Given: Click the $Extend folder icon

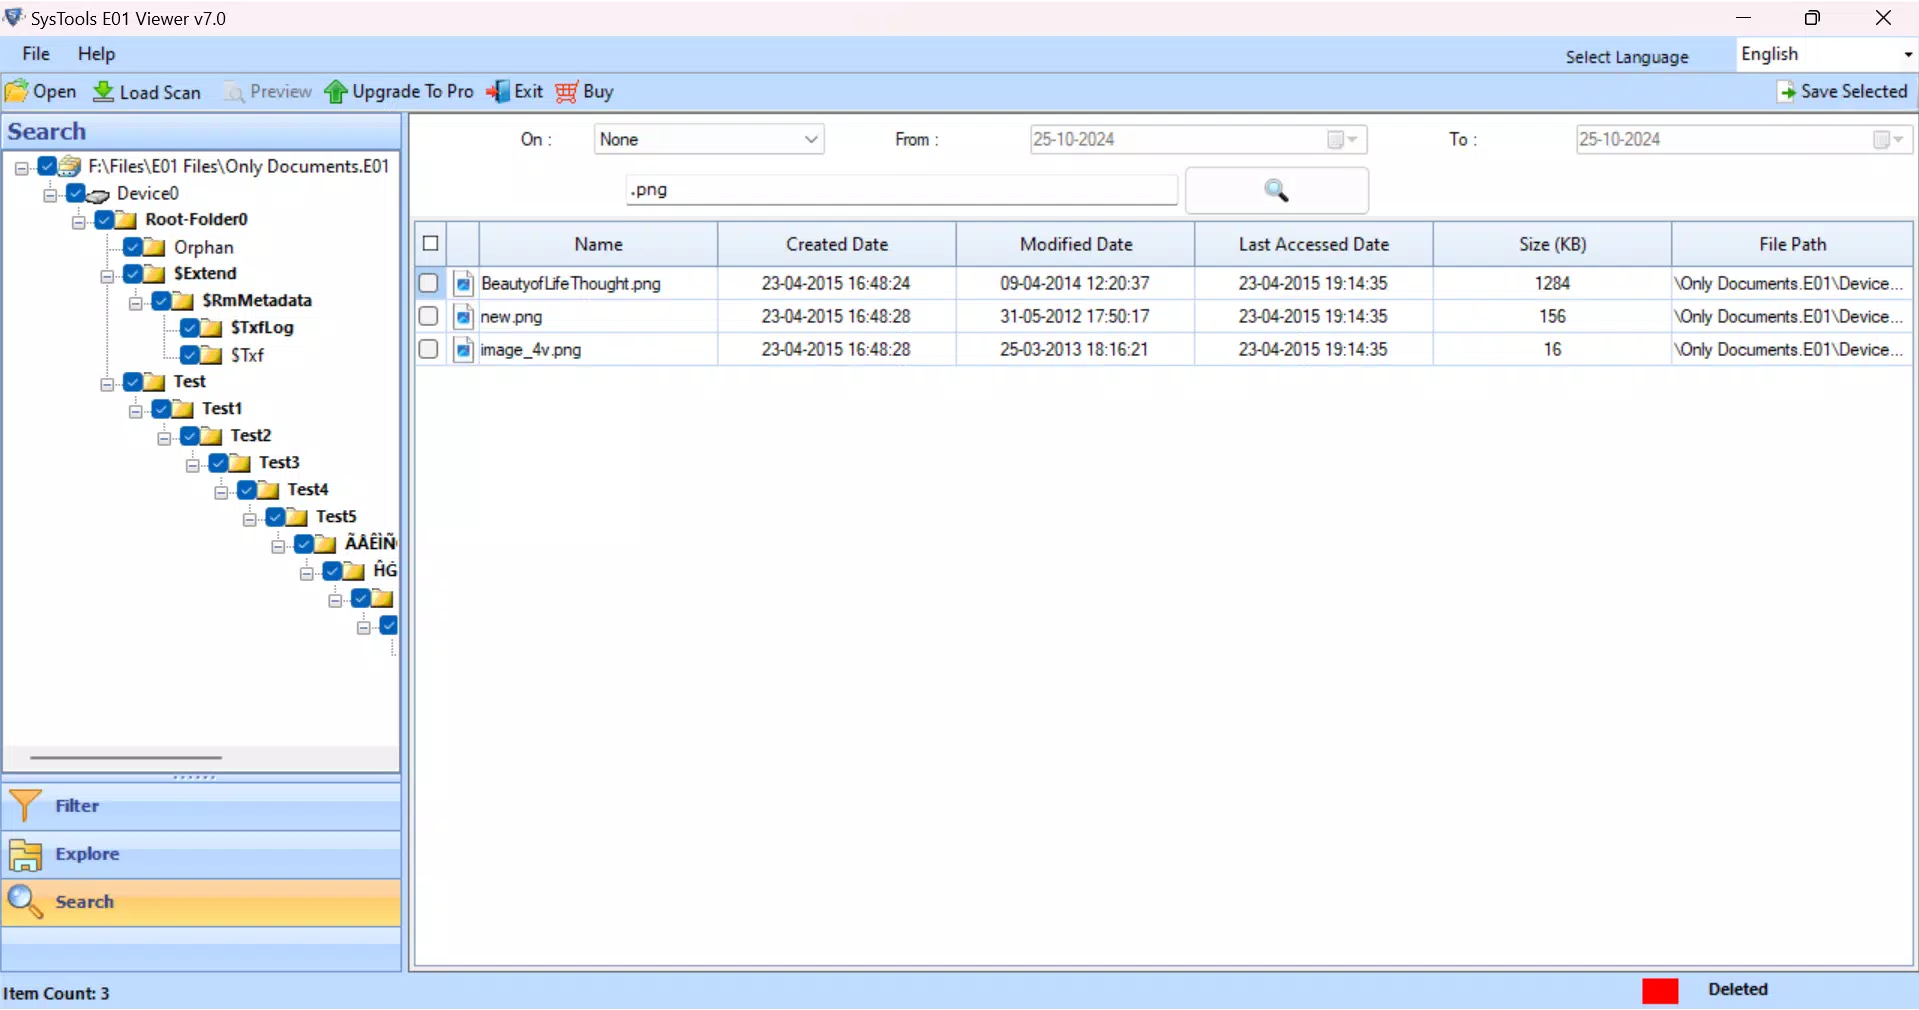Looking at the screenshot, I should pos(154,274).
